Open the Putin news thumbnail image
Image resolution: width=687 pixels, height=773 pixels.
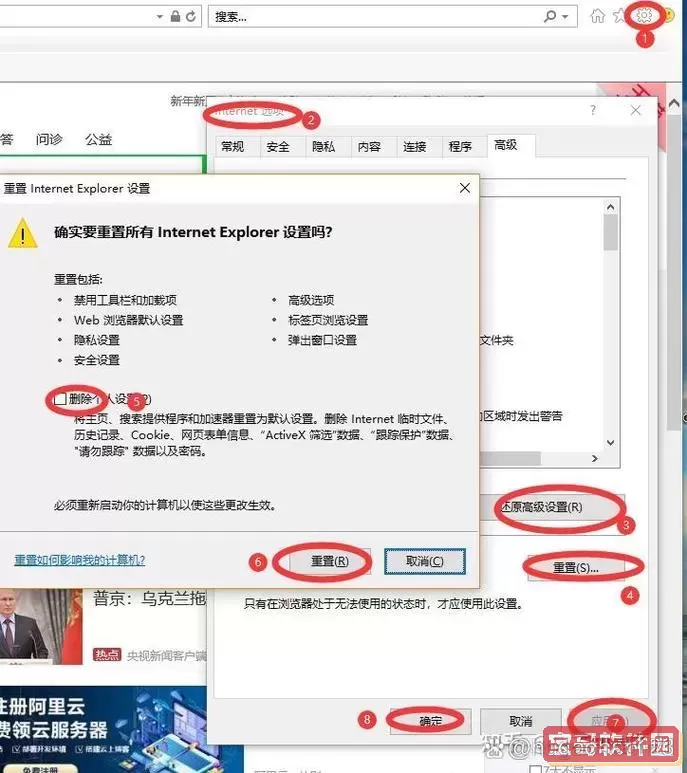coord(41,627)
